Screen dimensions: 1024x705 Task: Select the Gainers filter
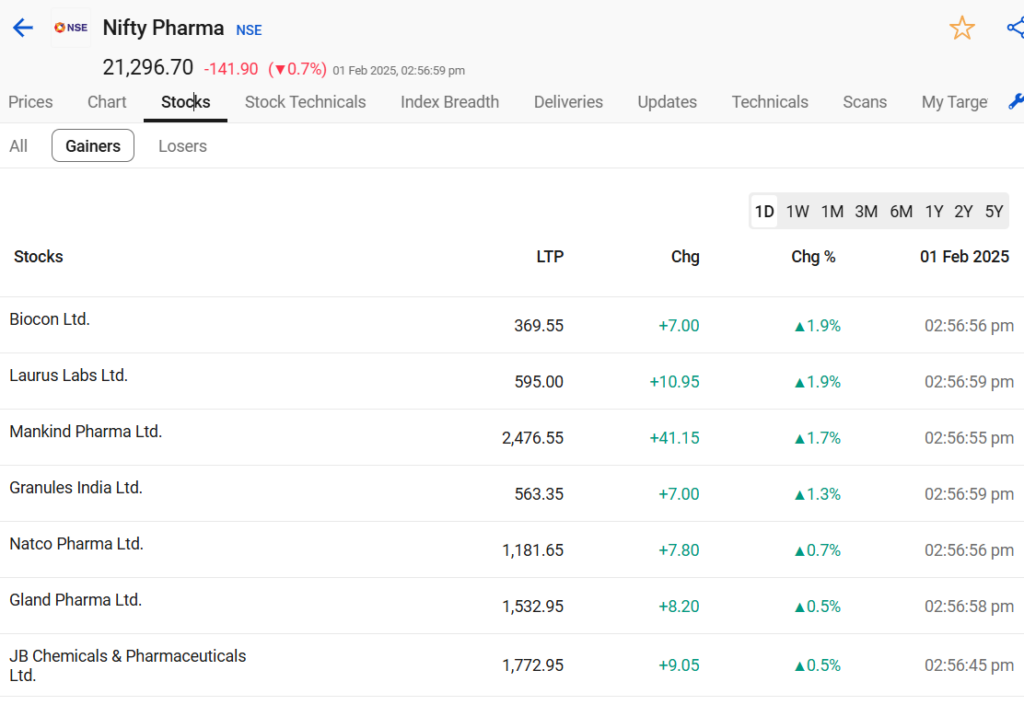pyautogui.click(x=93, y=146)
